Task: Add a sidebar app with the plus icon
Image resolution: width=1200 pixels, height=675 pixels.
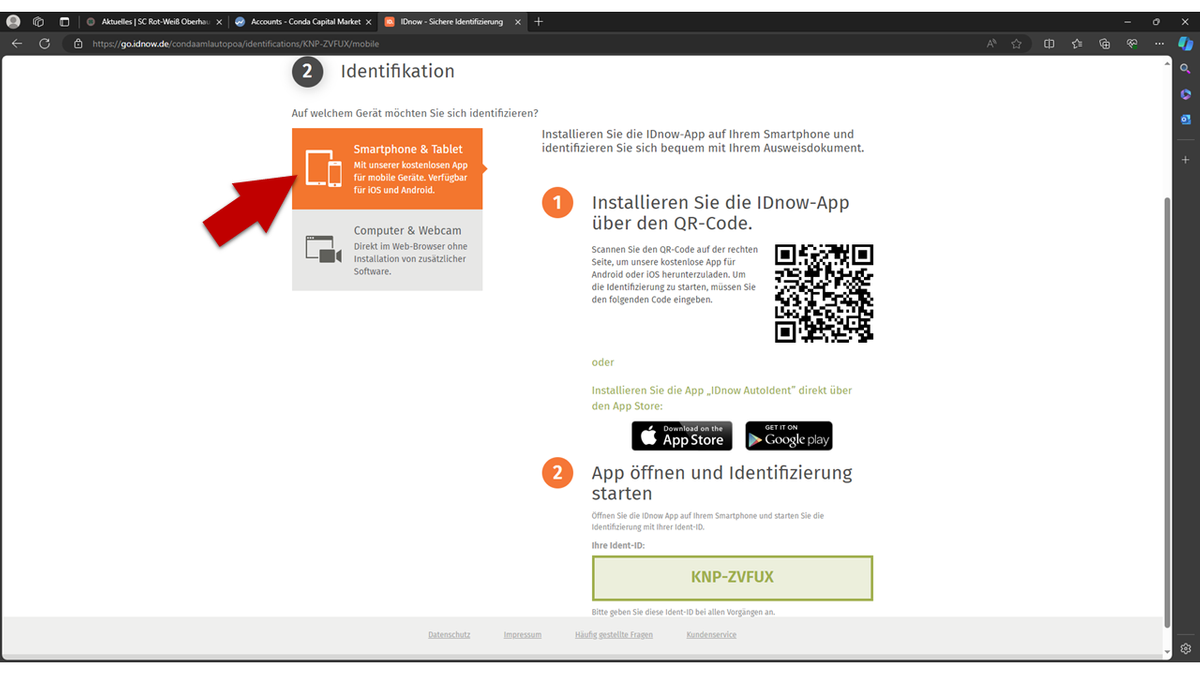Action: pyautogui.click(x=1185, y=159)
